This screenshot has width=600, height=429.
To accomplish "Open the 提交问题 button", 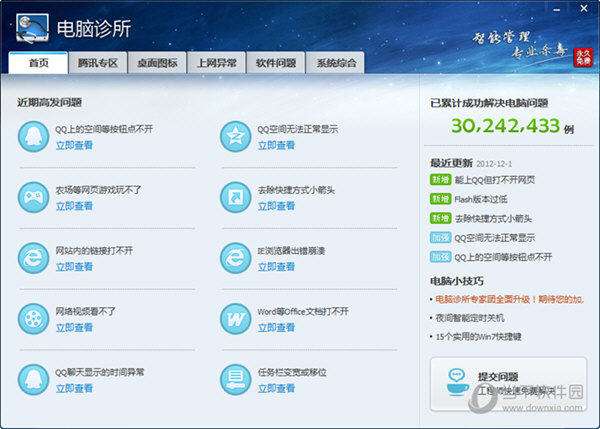I will (x=508, y=384).
